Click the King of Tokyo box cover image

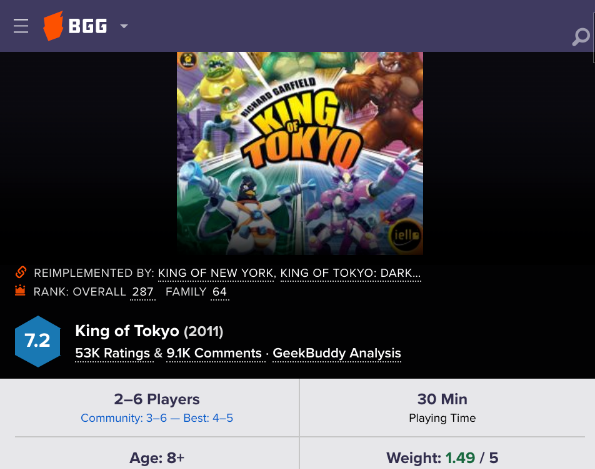tap(300, 153)
